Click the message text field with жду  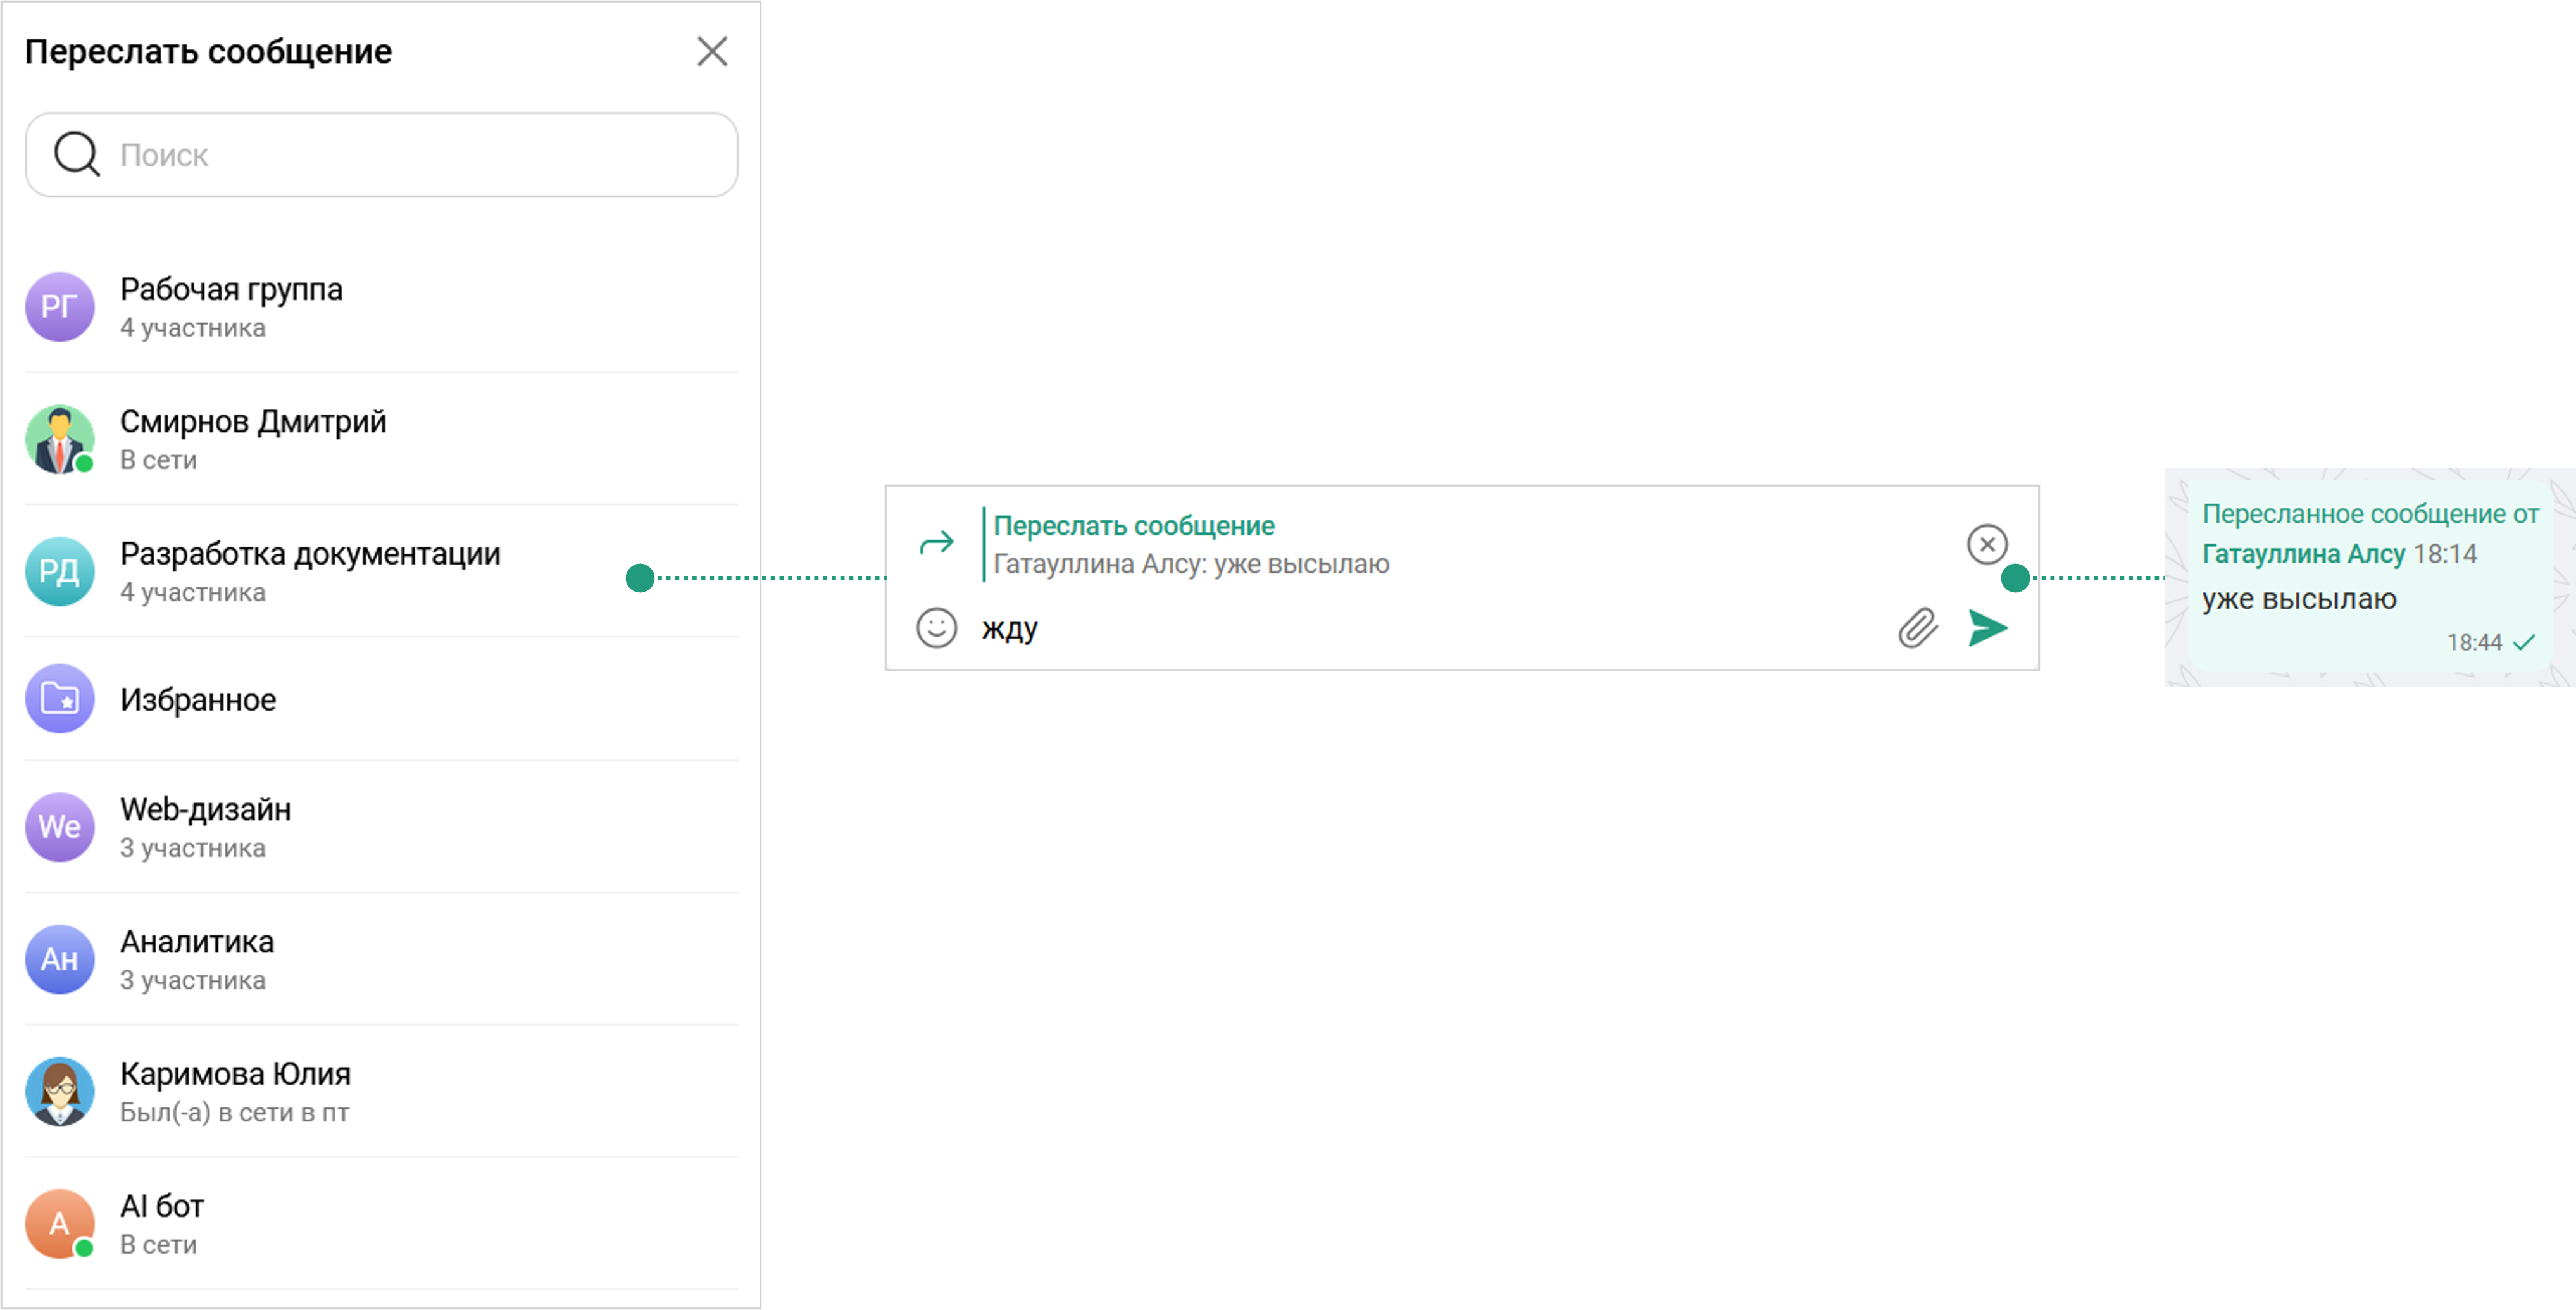(1400, 628)
